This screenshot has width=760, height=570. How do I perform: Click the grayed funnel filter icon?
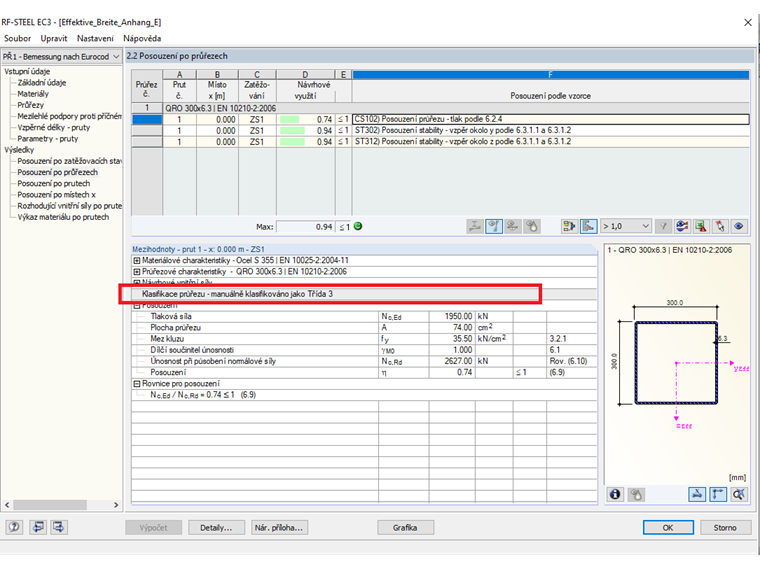[x=663, y=226]
